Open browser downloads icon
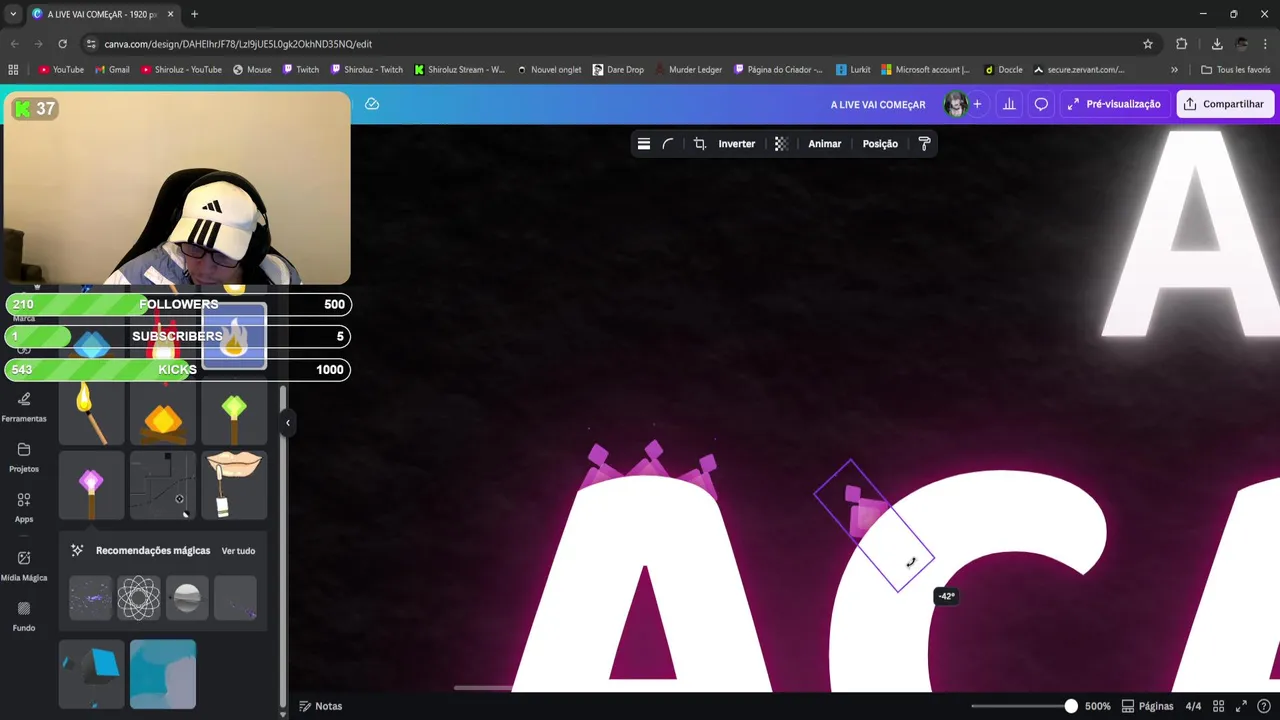 pos(1217,44)
